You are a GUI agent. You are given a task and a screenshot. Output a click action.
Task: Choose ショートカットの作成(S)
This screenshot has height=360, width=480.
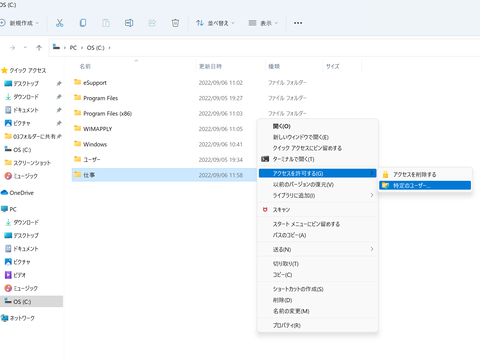click(318, 289)
